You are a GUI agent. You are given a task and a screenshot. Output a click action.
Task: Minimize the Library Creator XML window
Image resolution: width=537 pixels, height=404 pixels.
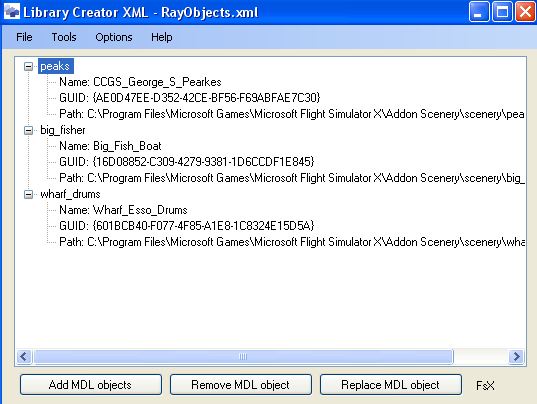479,12
